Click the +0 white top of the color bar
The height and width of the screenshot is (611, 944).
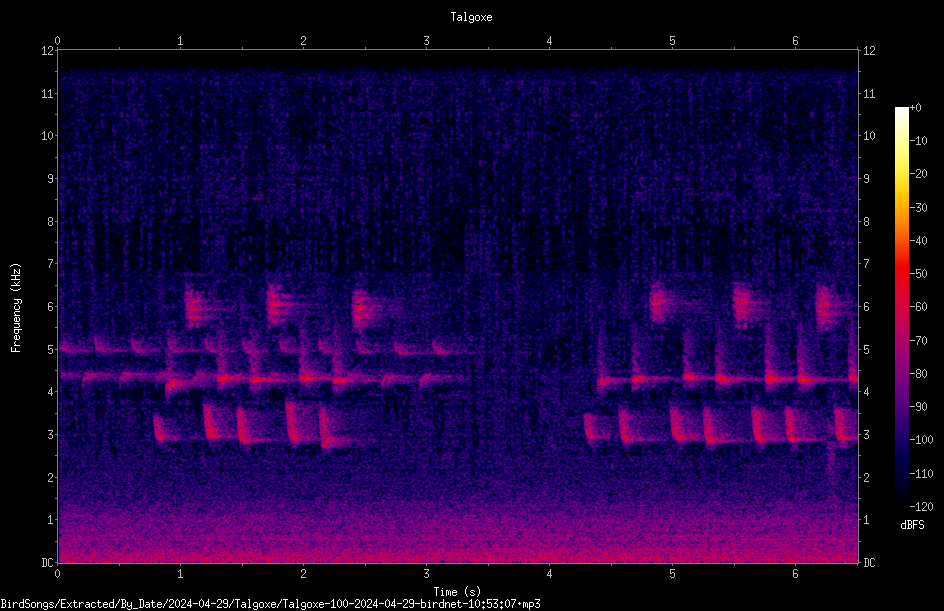(901, 110)
